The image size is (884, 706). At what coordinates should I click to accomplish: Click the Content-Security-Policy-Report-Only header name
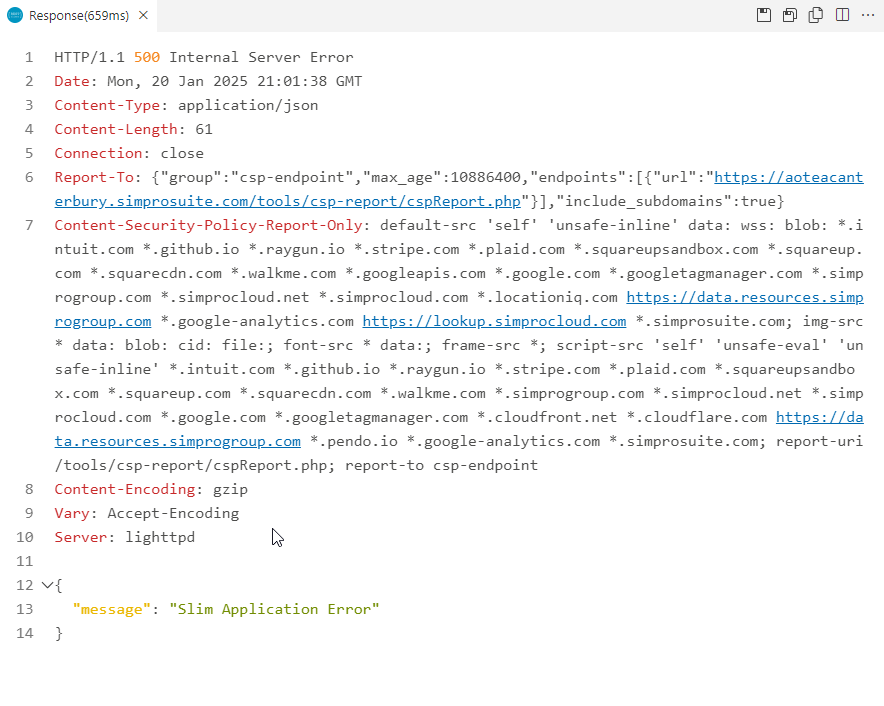[209, 226]
